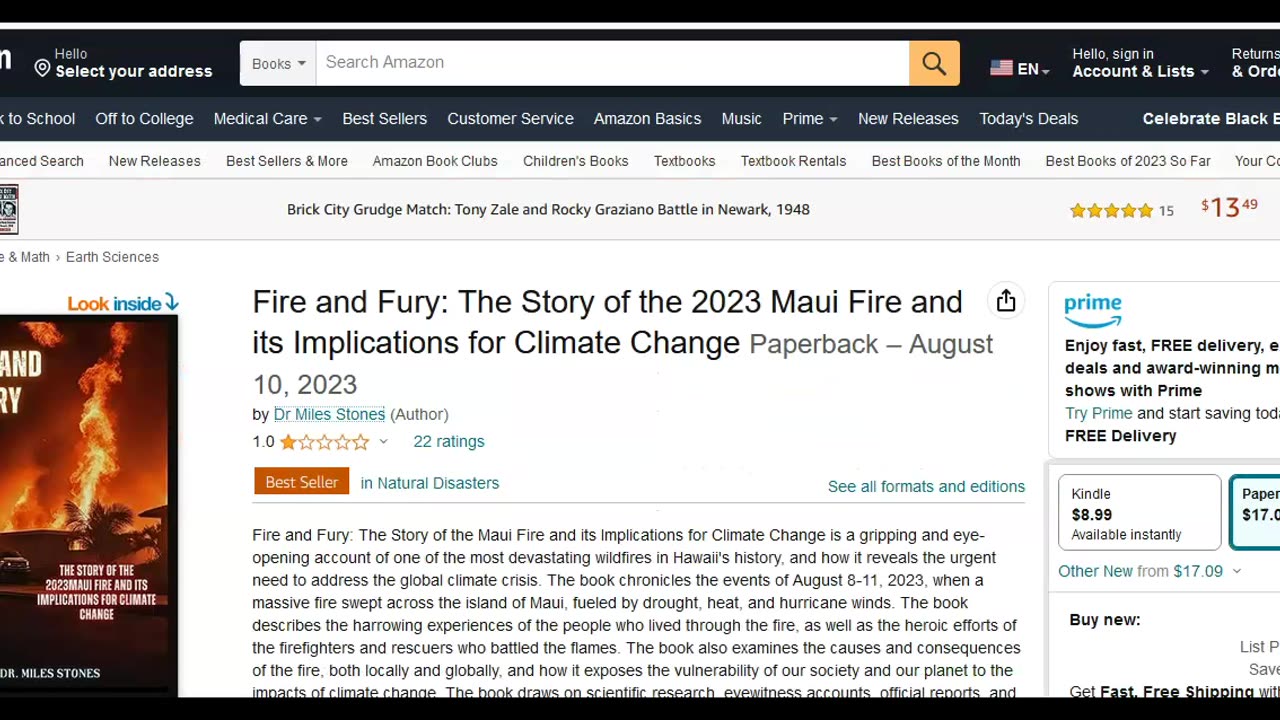Click the in Natural Disasters link
The height and width of the screenshot is (720, 1280).
pyautogui.click(x=430, y=483)
